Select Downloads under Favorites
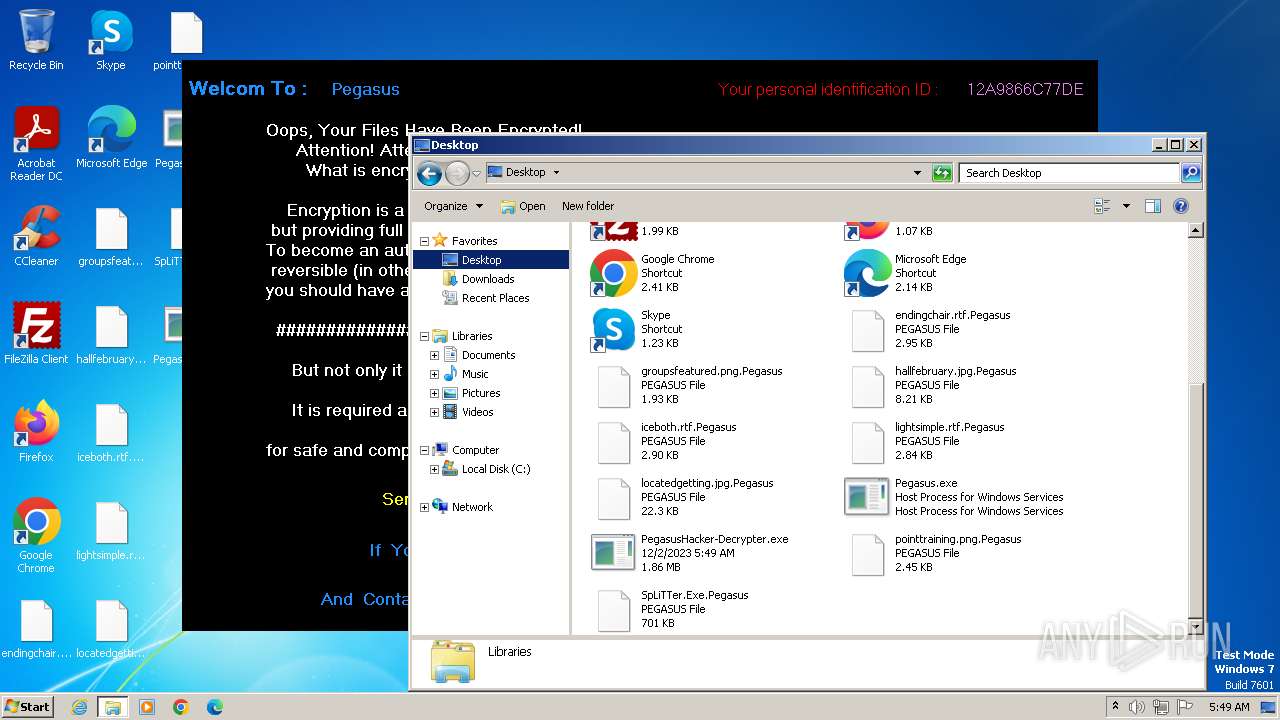 point(478,279)
